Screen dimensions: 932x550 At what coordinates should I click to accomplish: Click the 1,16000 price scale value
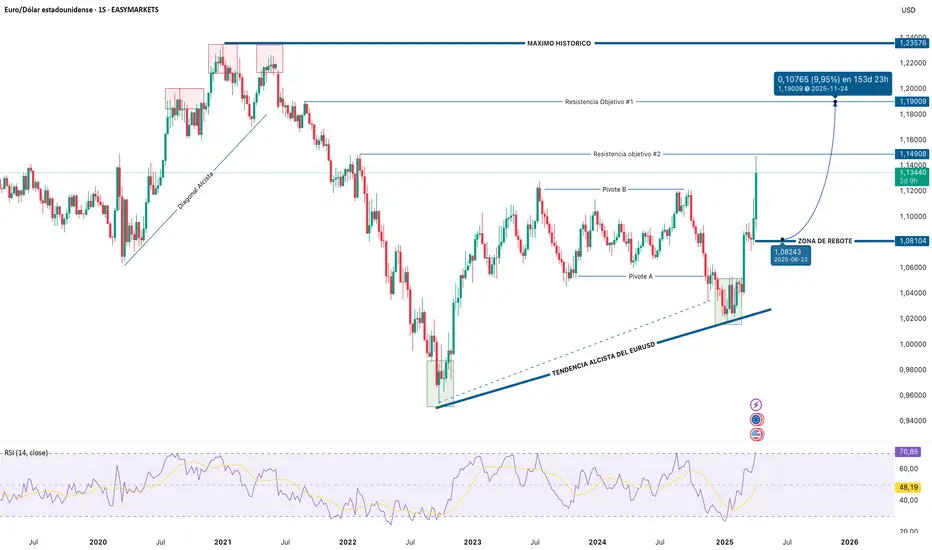point(913,140)
